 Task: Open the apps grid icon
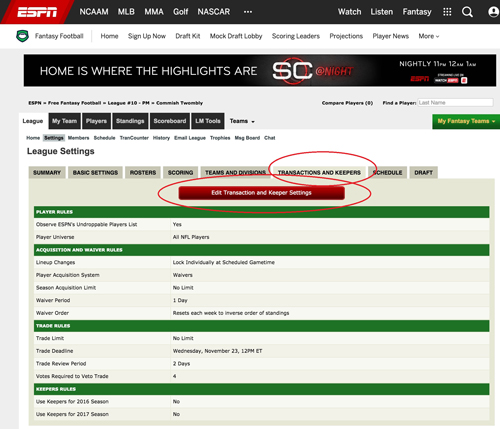point(447,12)
